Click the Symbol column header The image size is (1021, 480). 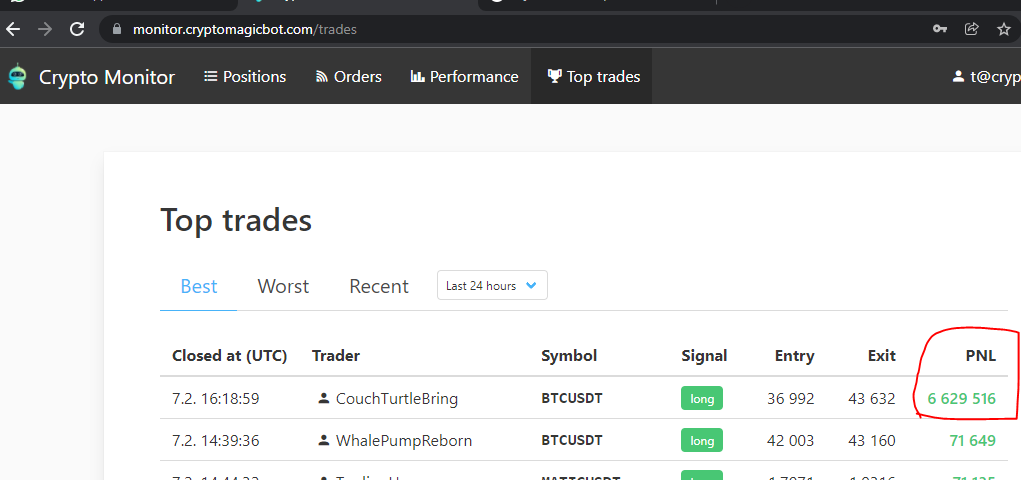569,356
